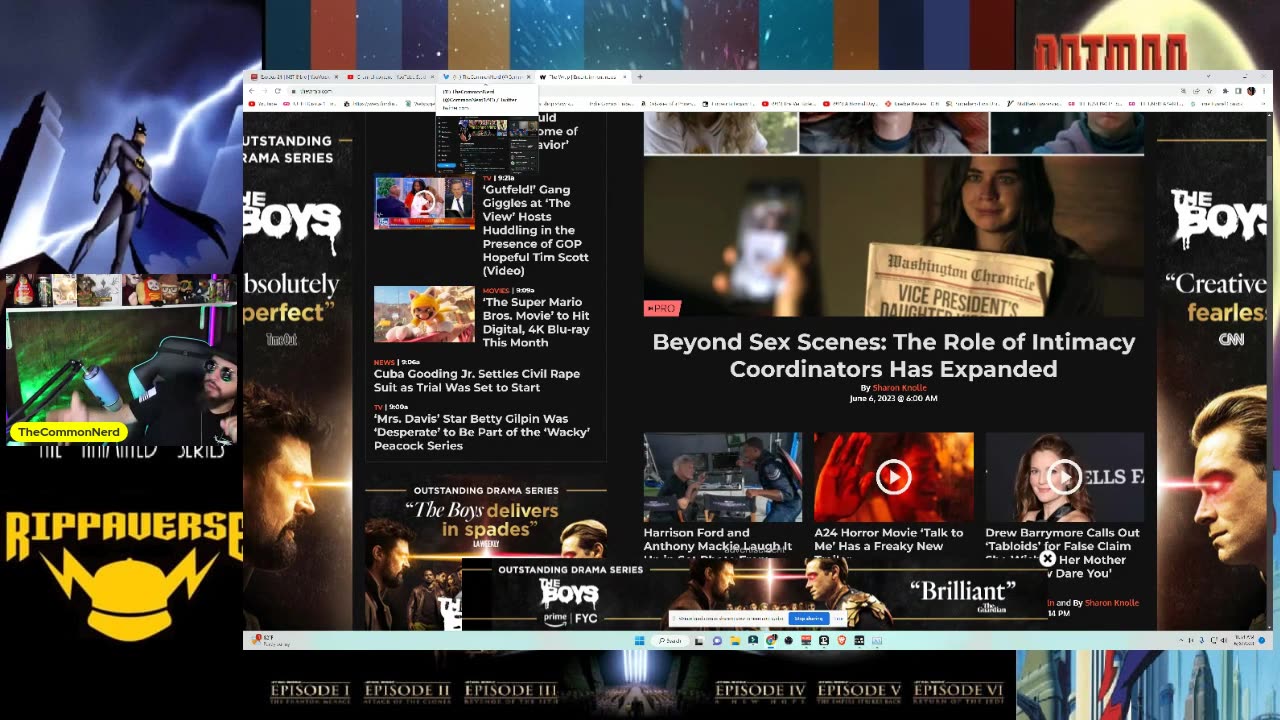Screen dimensions: 1280x720
Task: Open 'The Super Mario Bros. Movie' article
Action: (536, 322)
